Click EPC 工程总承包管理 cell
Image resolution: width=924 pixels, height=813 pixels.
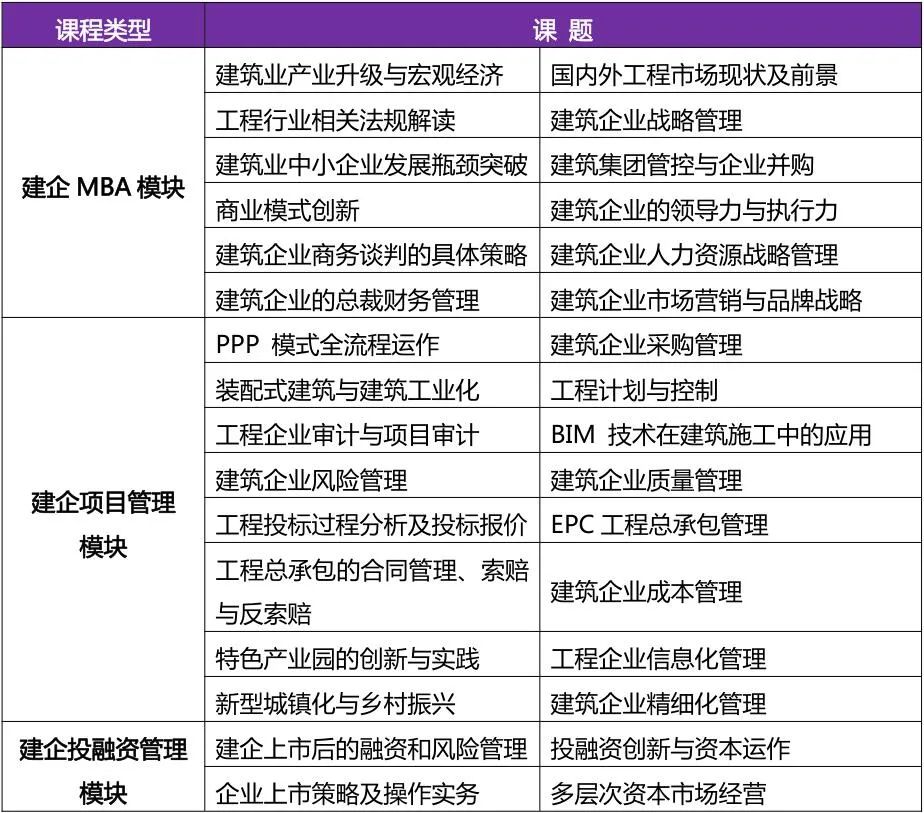click(x=731, y=520)
